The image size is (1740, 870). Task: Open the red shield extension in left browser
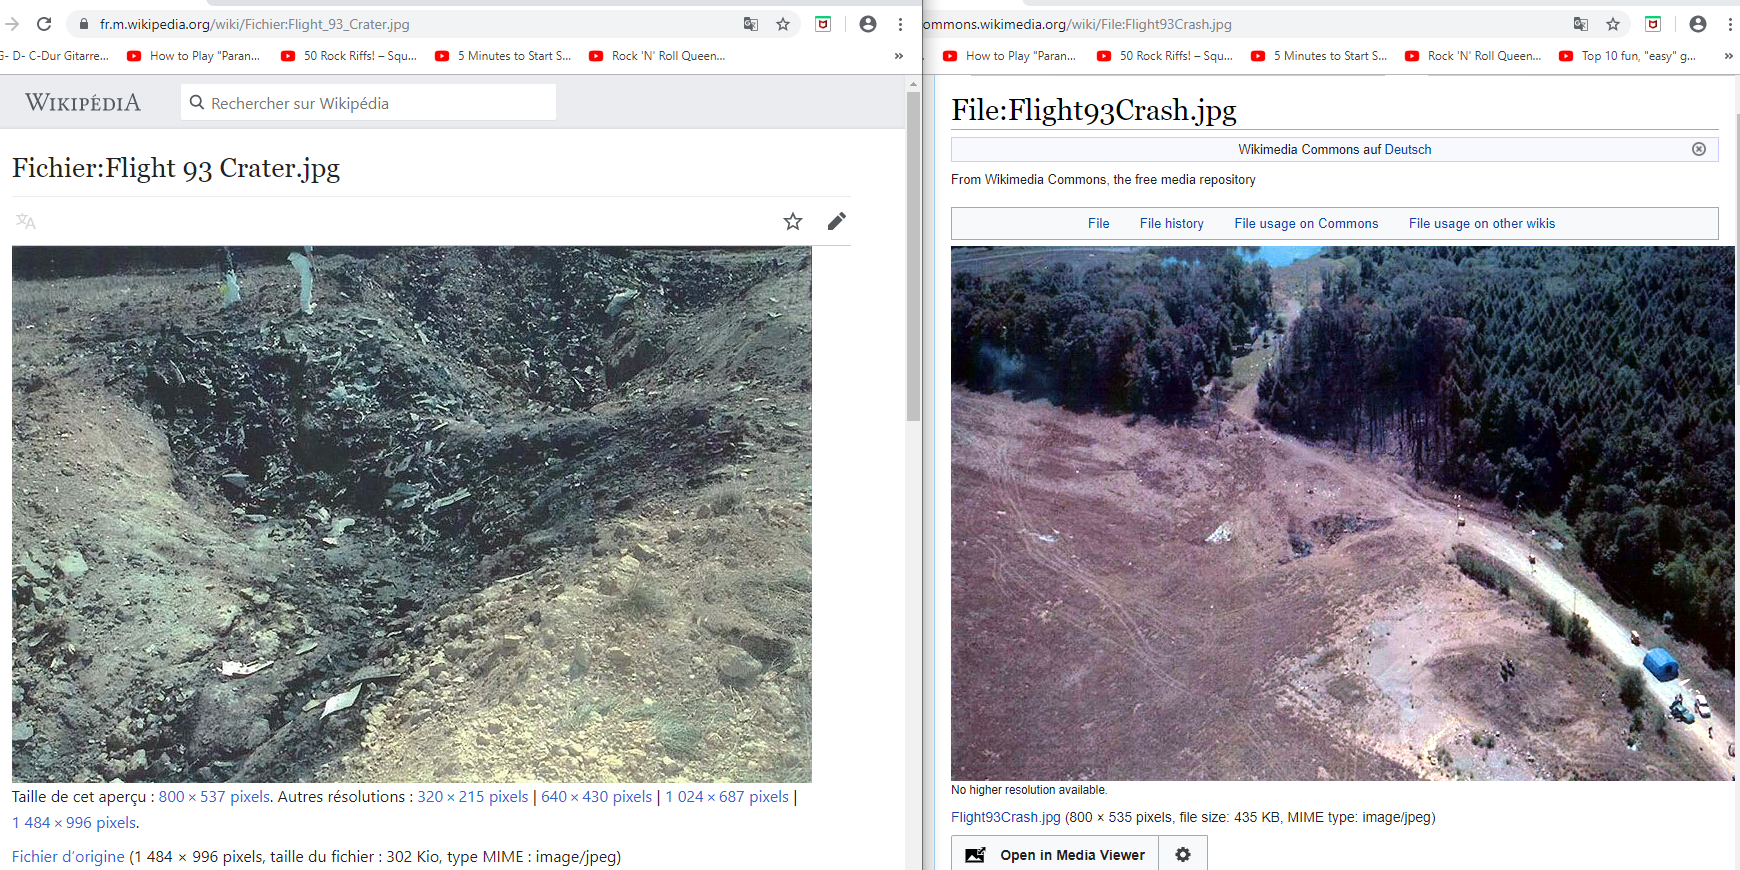point(823,24)
